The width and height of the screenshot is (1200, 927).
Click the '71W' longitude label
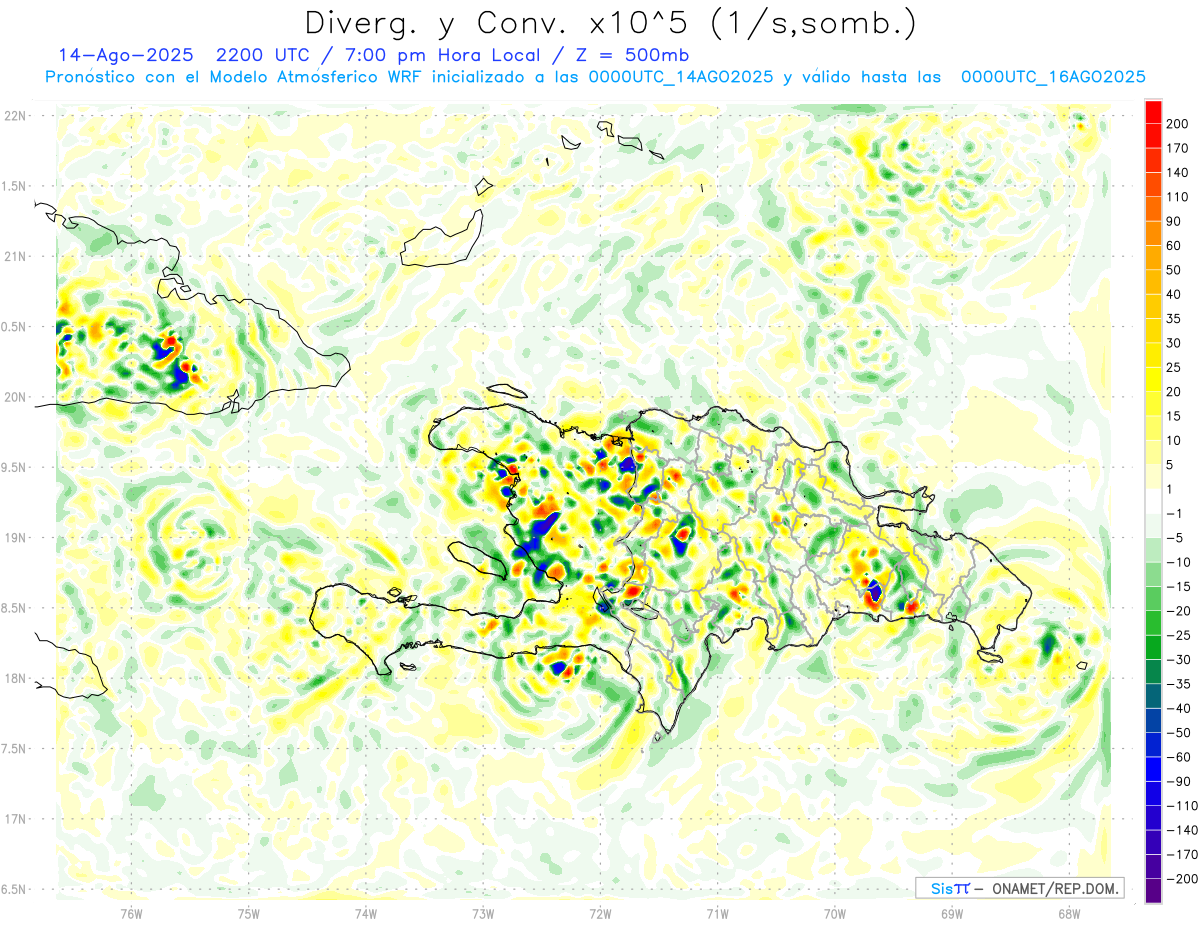tap(717, 912)
